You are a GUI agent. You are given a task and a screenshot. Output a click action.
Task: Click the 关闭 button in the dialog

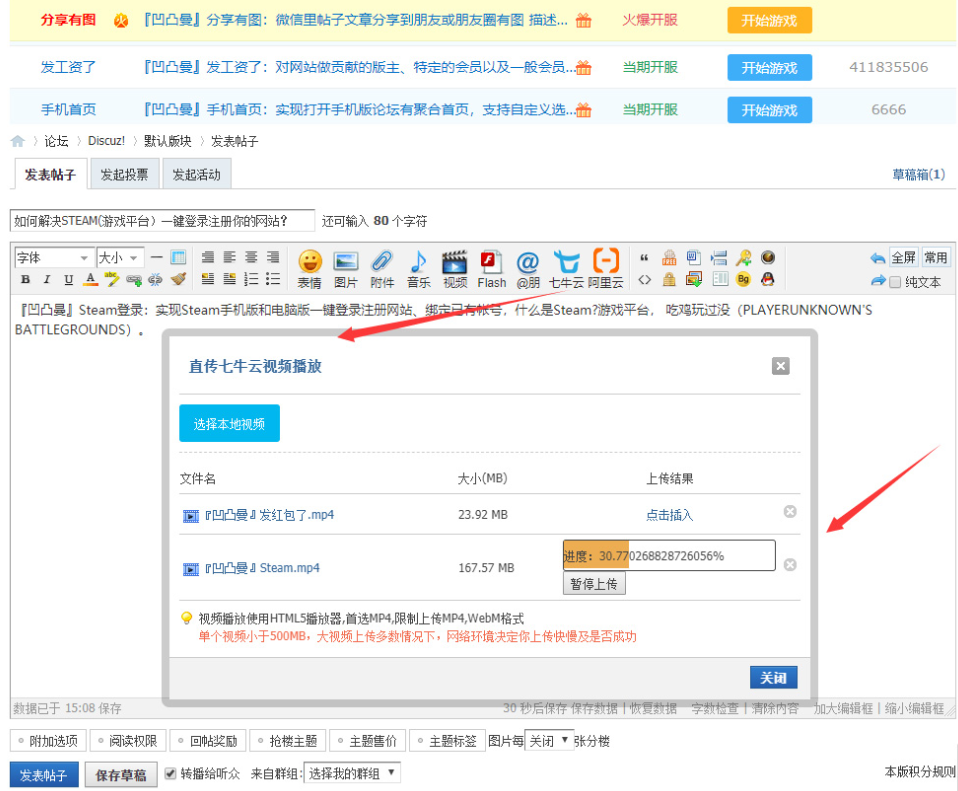coord(773,677)
